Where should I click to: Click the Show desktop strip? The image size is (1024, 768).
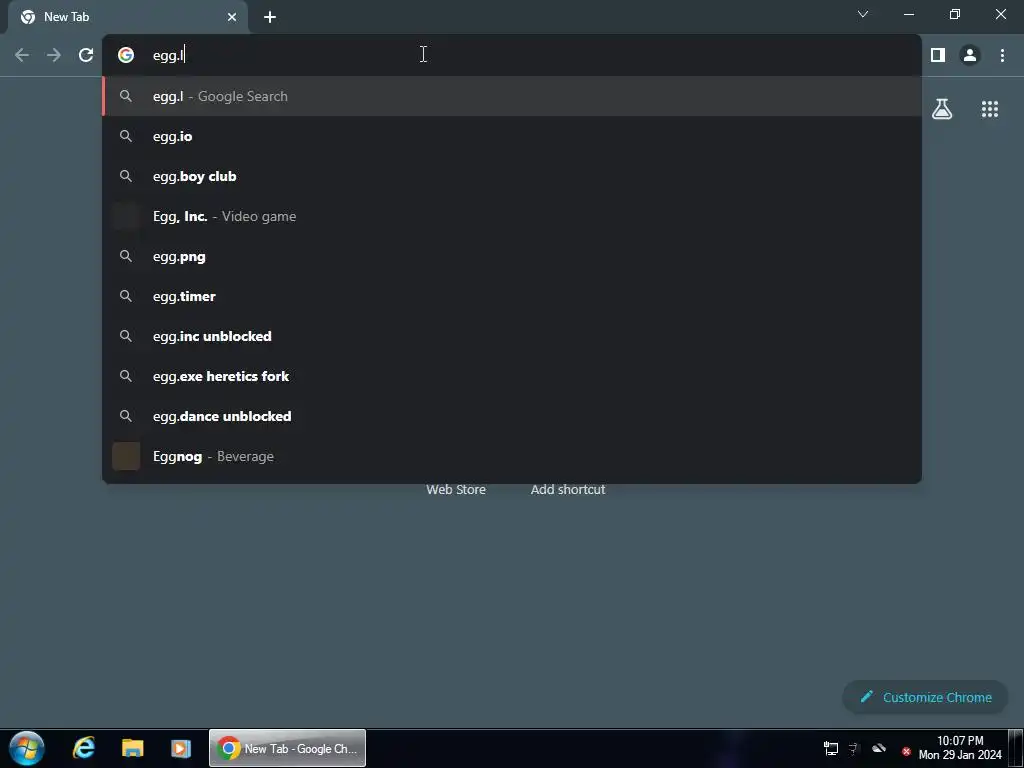tap(1016, 748)
